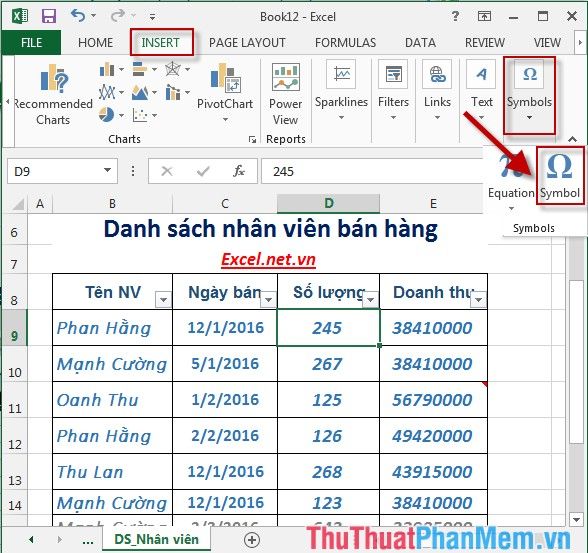Viewport: 588px width, 553px height.
Task: Open Customize Quick Access Toolbar menu
Action: [152, 17]
